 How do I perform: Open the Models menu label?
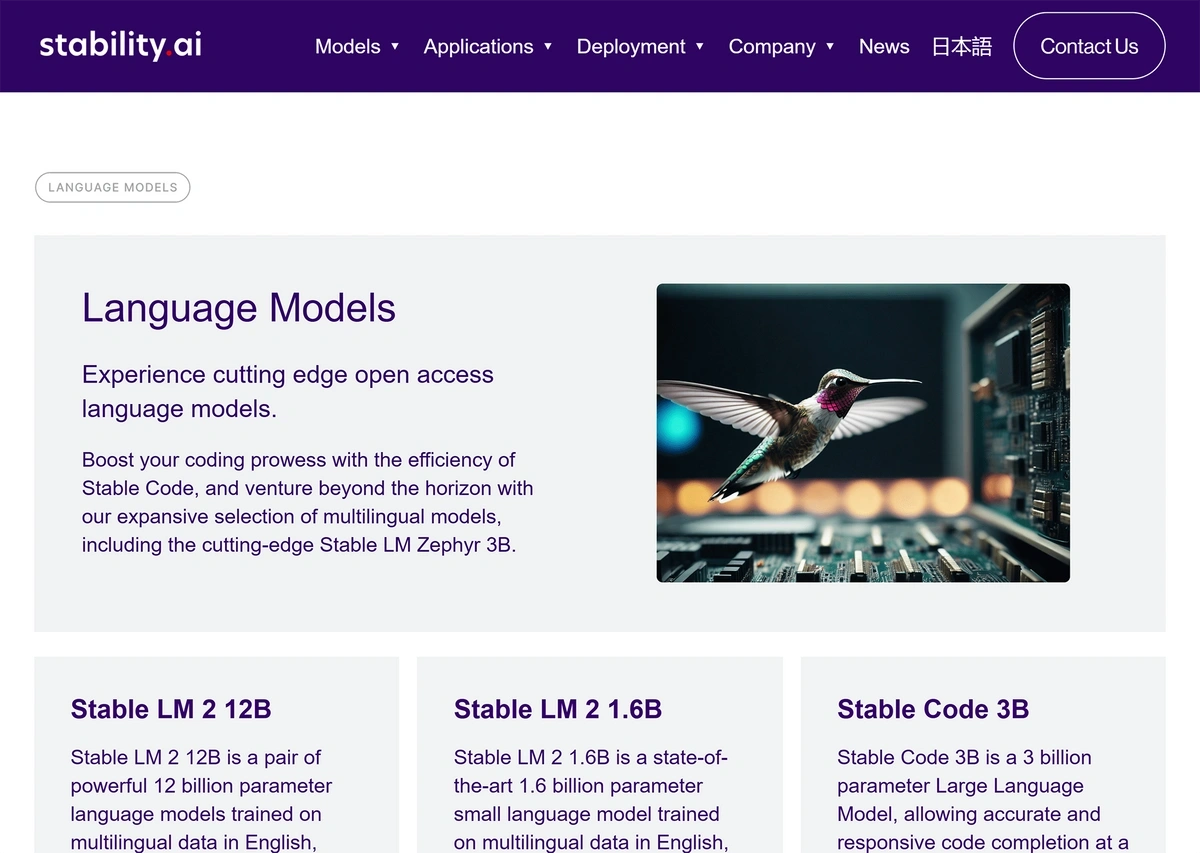(347, 47)
